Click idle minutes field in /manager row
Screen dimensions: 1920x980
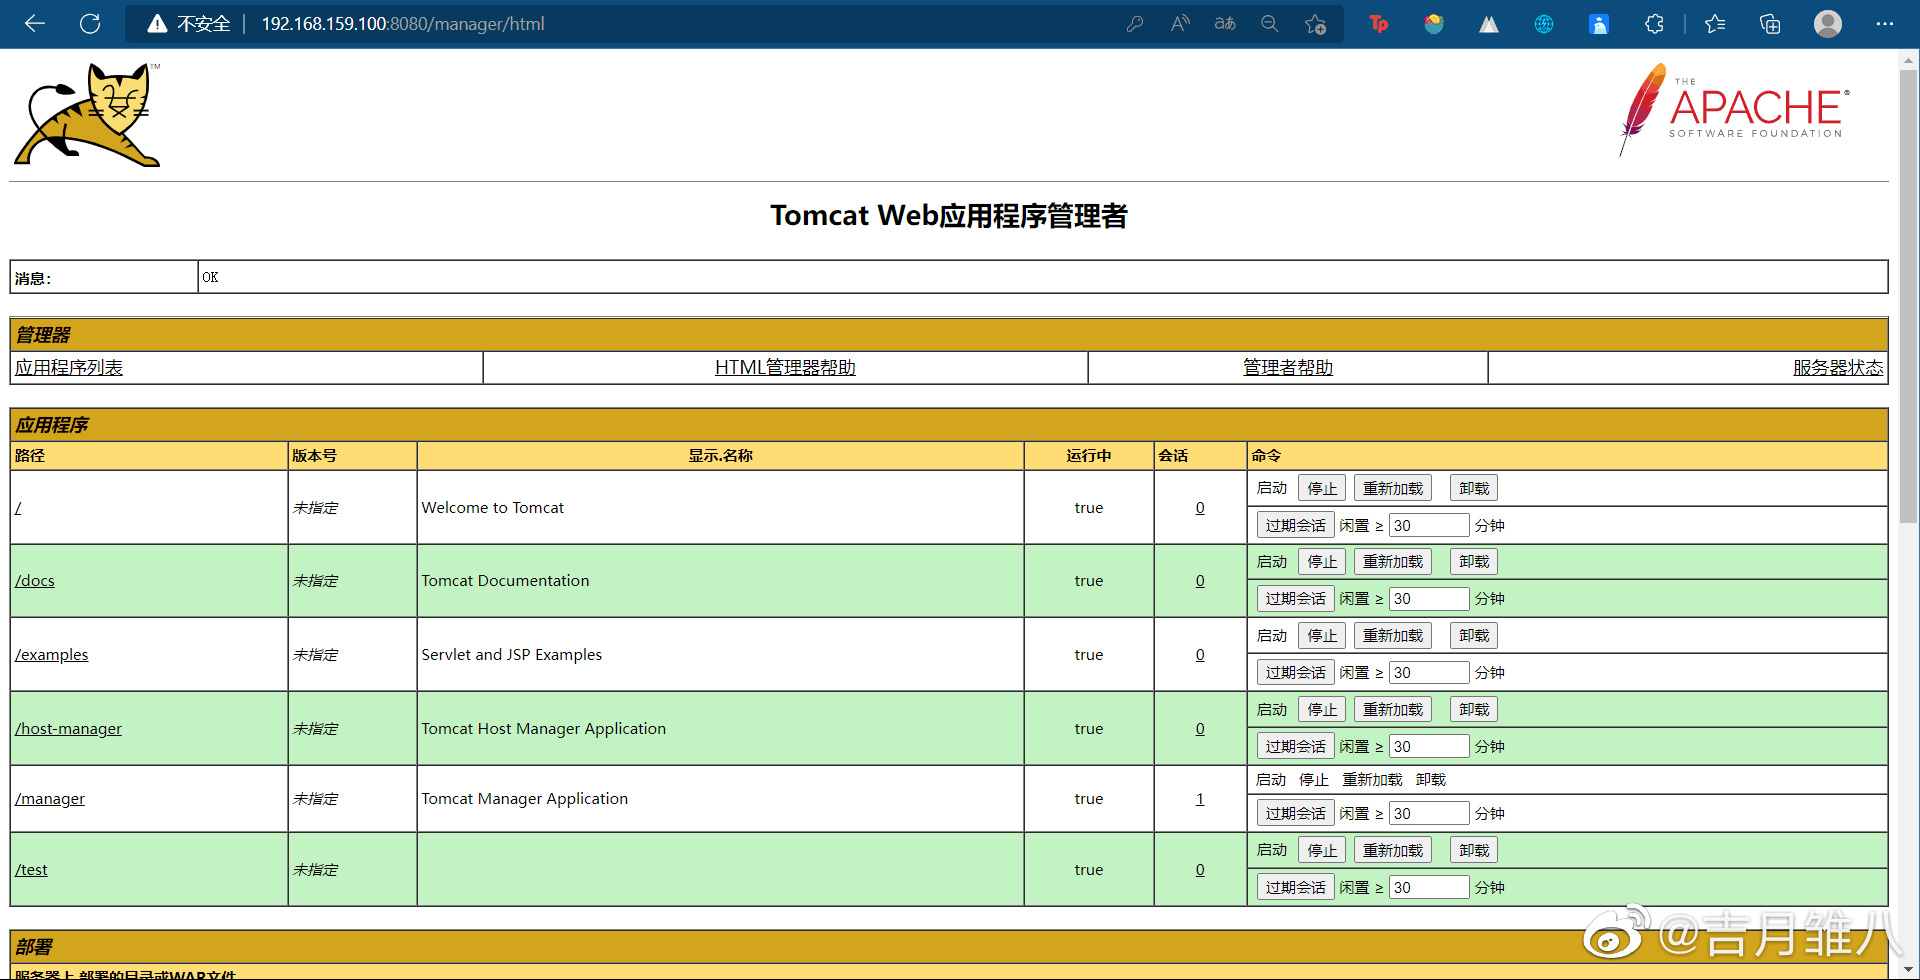pyautogui.click(x=1429, y=813)
